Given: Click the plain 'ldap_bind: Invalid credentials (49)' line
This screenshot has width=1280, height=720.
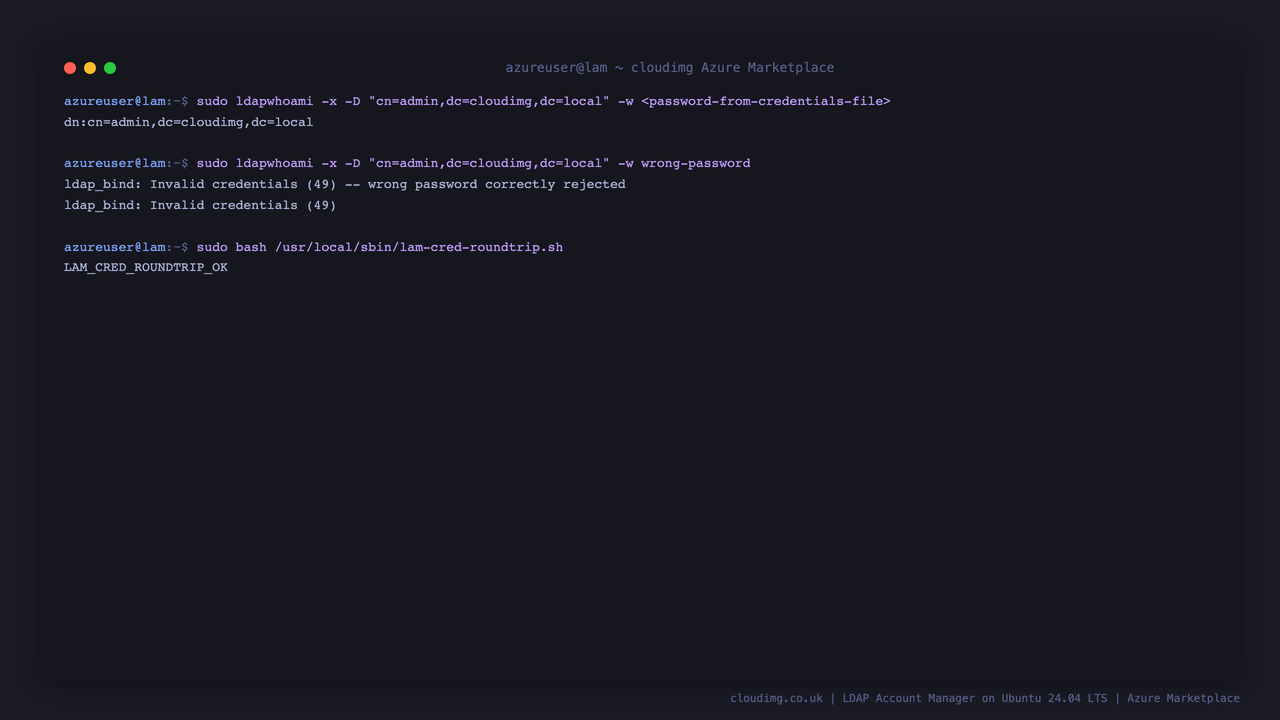Looking at the screenshot, I should (x=200, y=205).
